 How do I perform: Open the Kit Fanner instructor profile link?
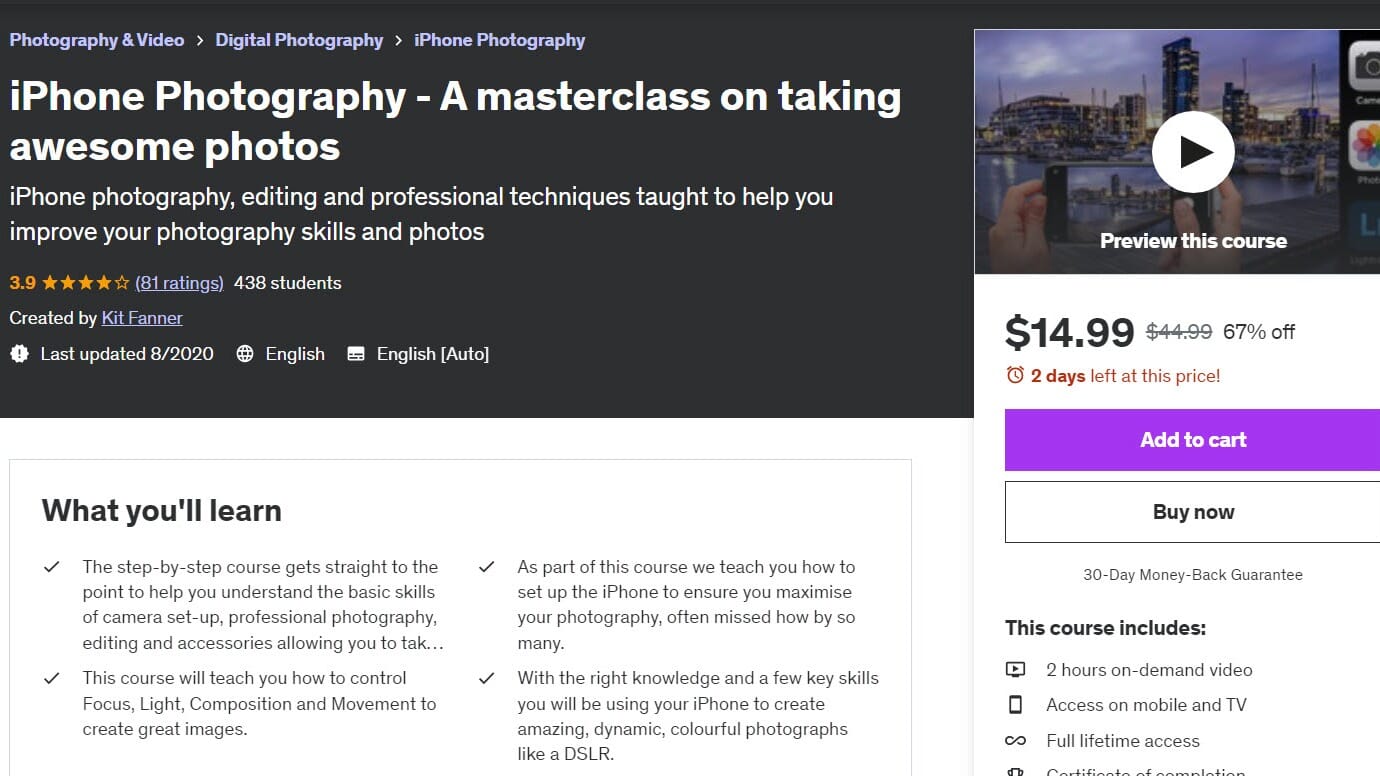tap(142, 317)
